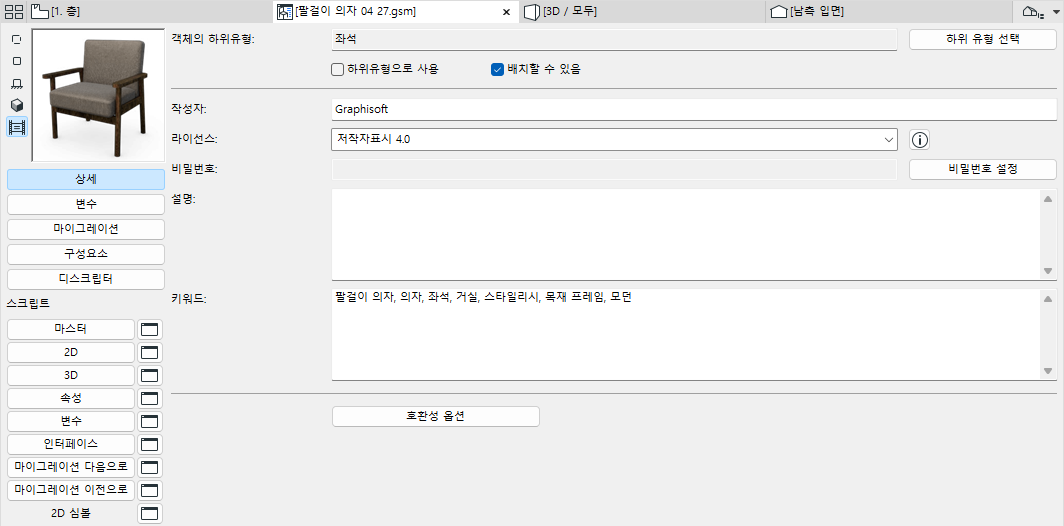
Task: Uncheck the 배치할 수 있음 checkbox
Action: (497, 69)
